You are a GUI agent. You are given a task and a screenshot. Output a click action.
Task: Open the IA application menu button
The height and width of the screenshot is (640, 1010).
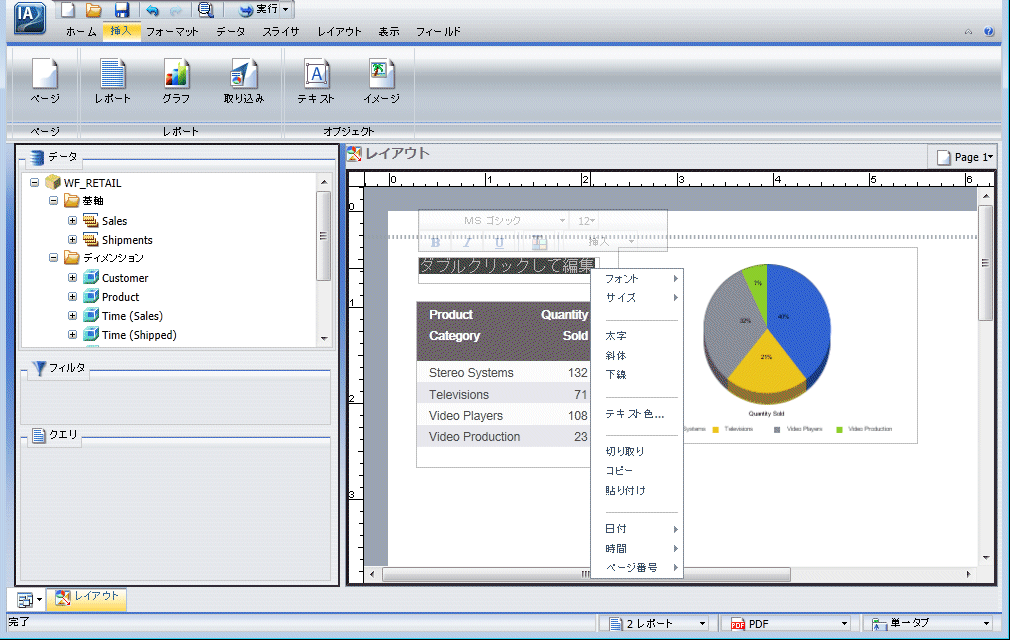pyautogui.click(x=29, y=17)
